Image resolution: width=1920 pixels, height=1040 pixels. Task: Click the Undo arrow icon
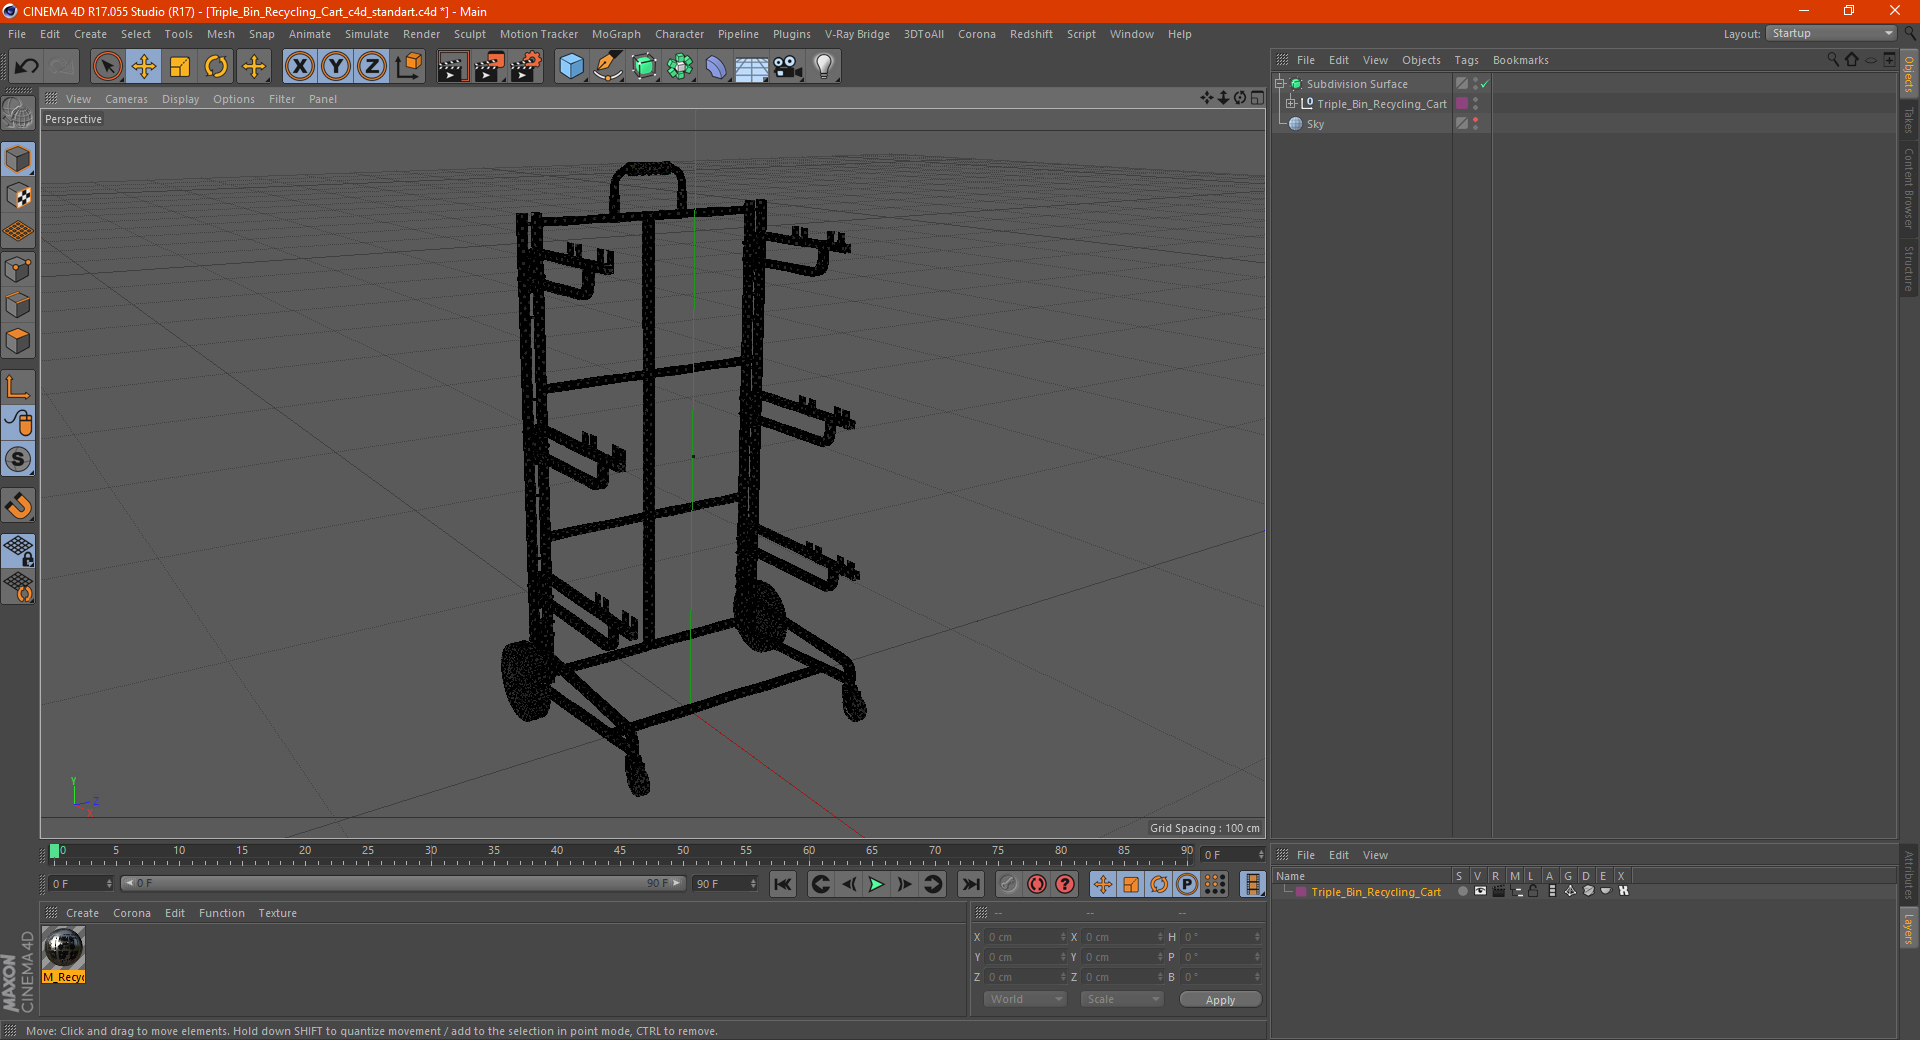(27, 67)
